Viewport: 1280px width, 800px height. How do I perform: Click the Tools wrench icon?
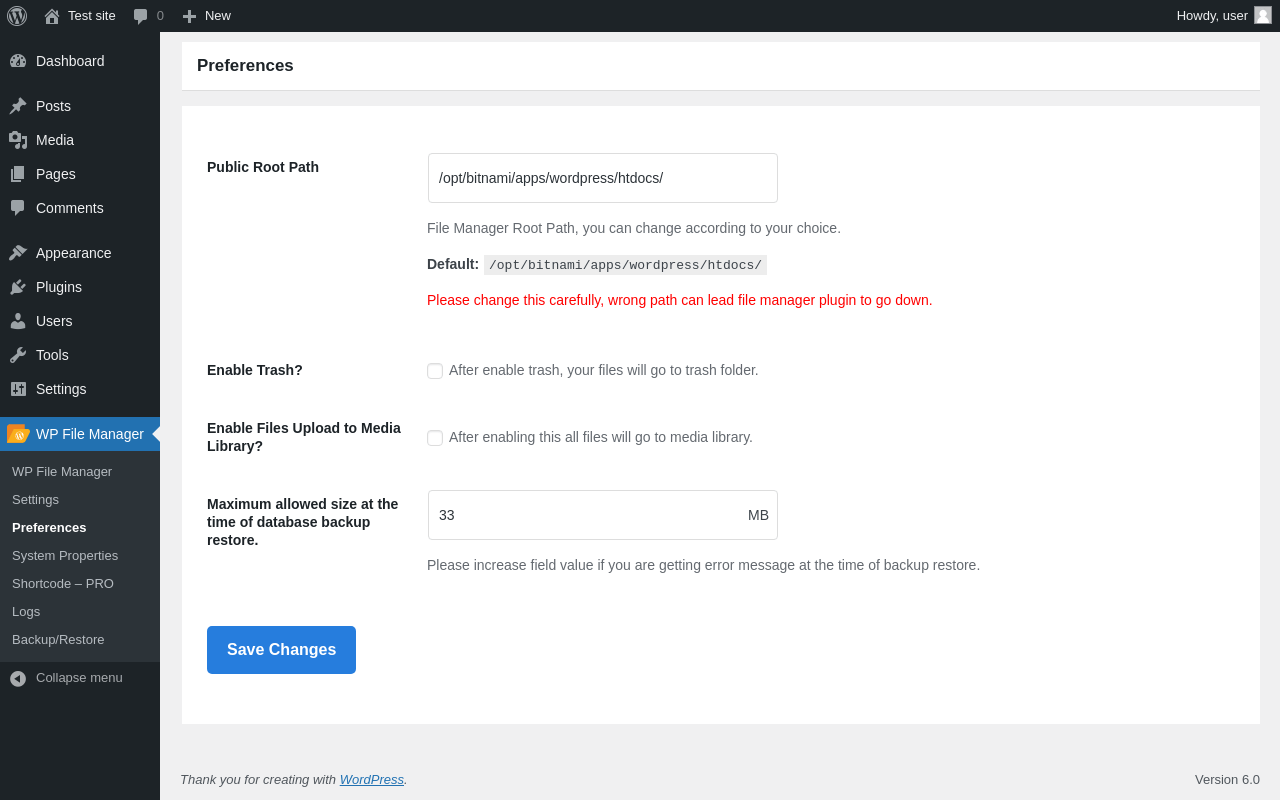pos(18,355)
